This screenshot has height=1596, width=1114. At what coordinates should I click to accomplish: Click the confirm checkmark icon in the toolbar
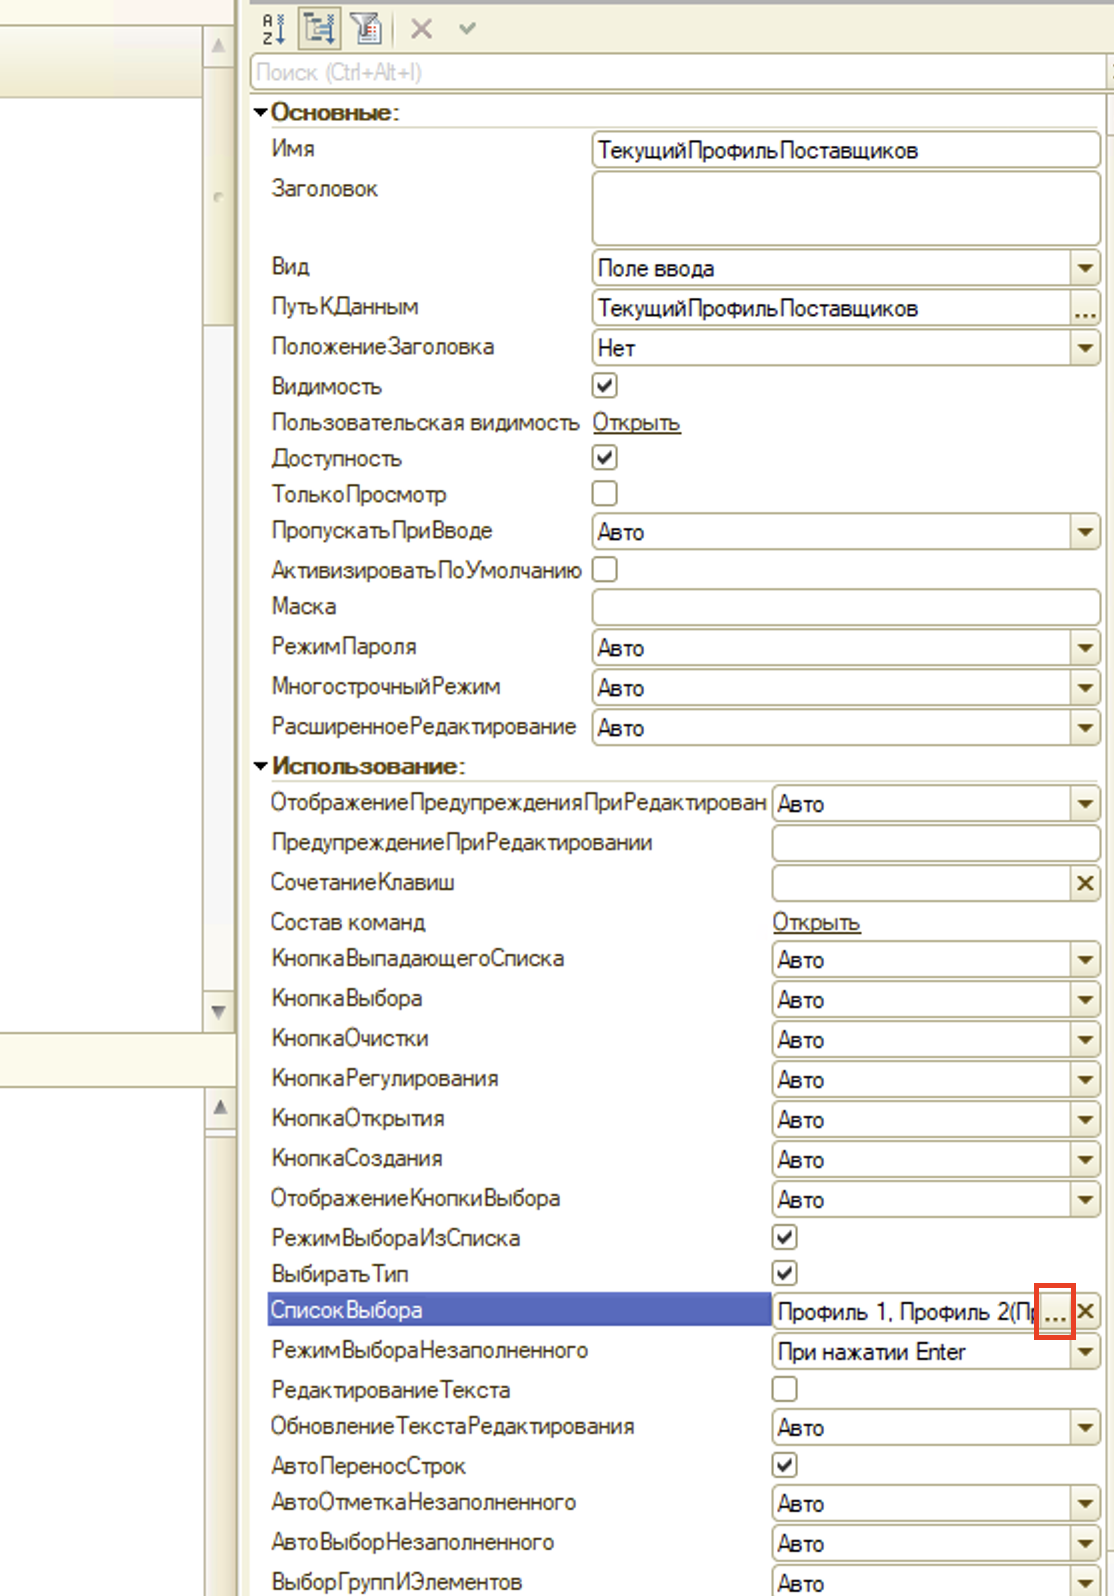tap(467, 29)
